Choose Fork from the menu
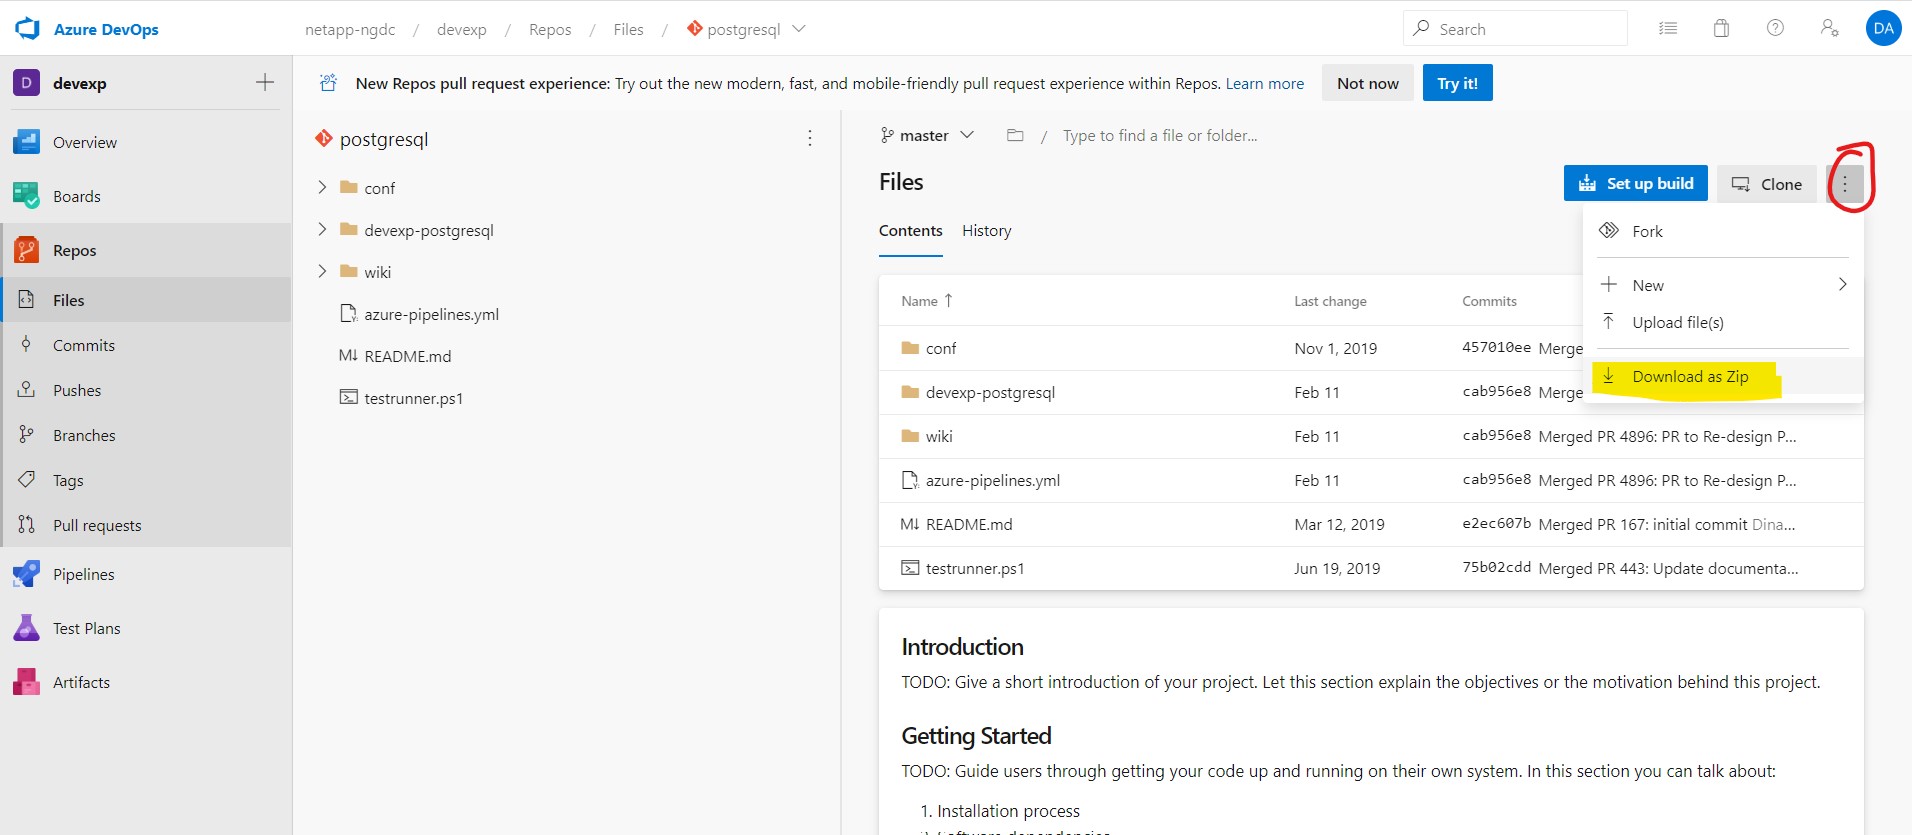The height and width of the screenshot is (835, 1912). tap(1647, 231)
